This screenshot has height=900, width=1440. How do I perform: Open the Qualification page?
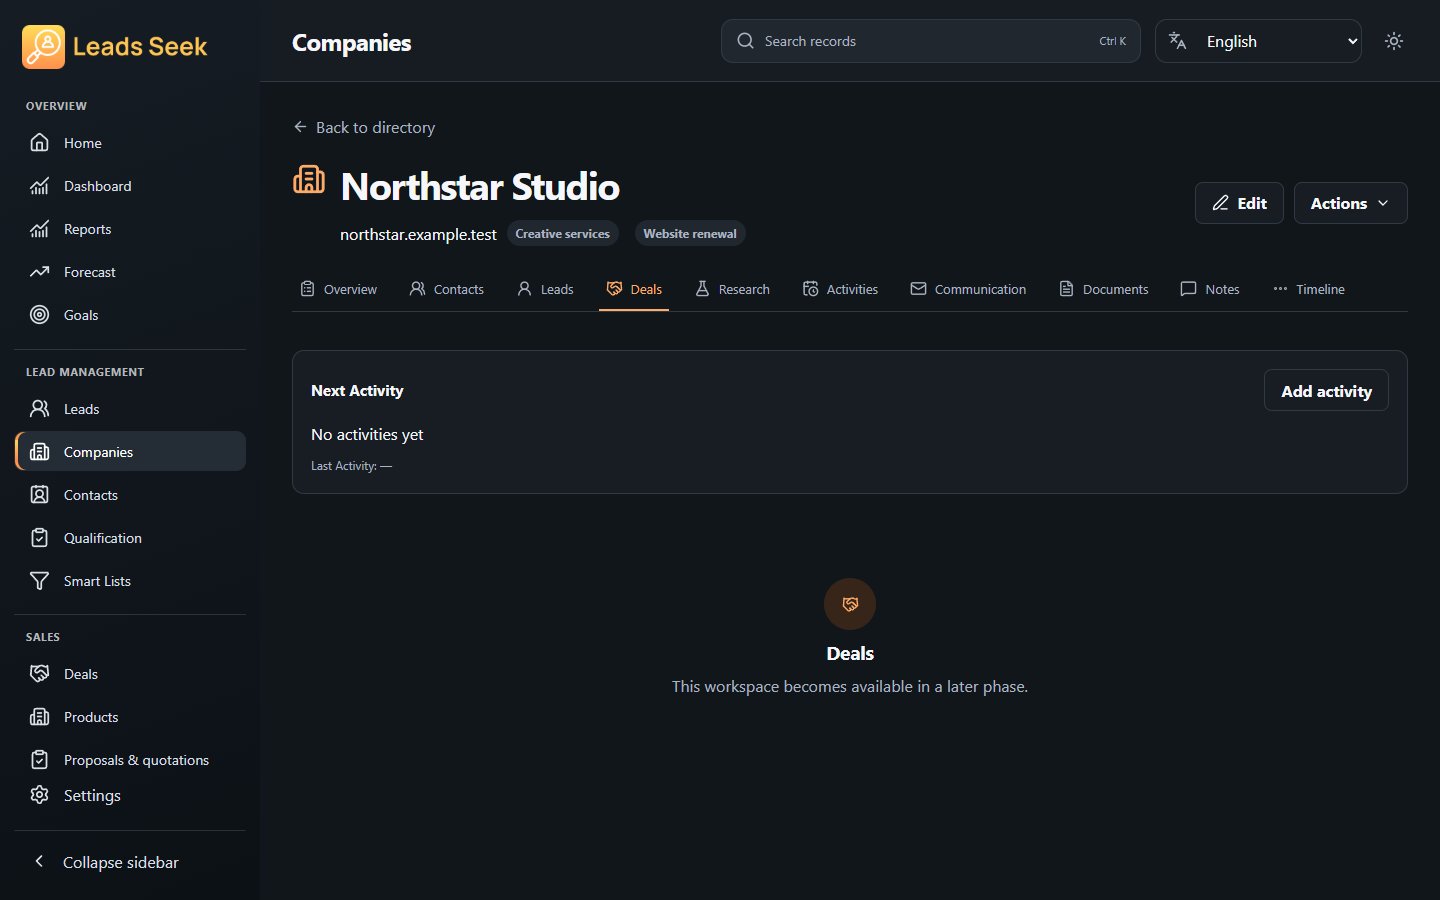click(x=130, y=538)
